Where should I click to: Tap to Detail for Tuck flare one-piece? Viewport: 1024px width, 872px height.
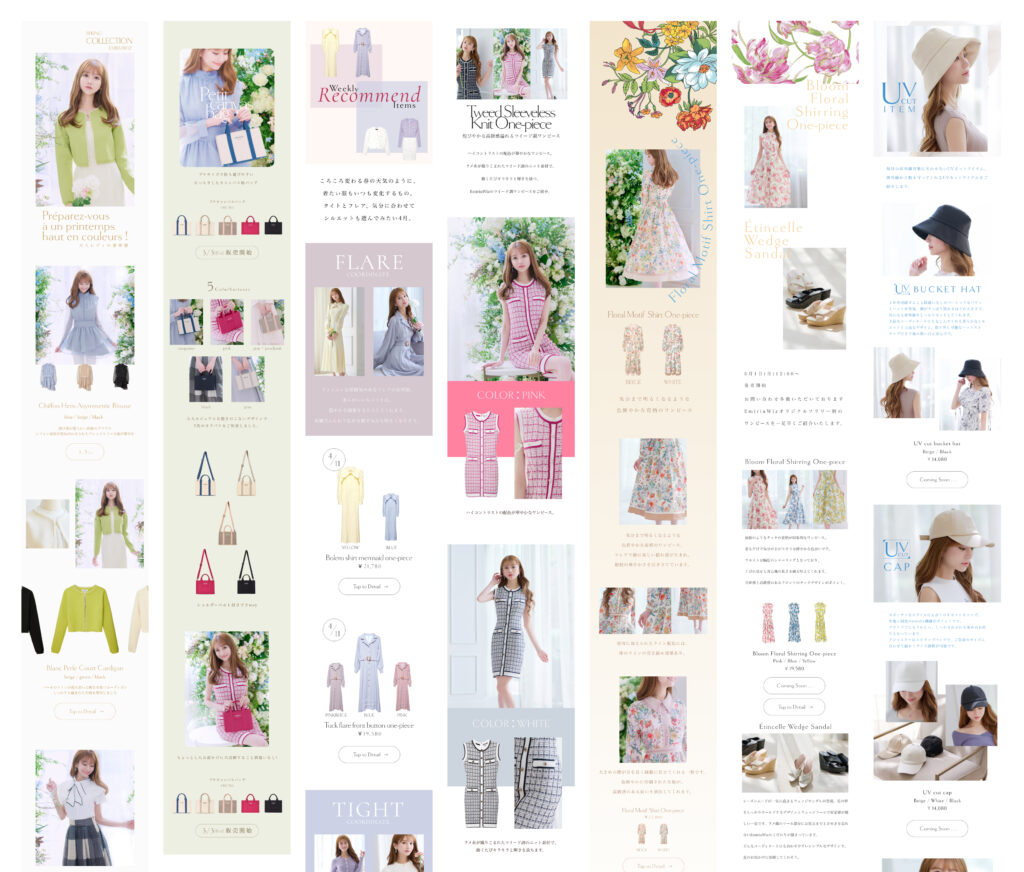[x=369, y=755]
